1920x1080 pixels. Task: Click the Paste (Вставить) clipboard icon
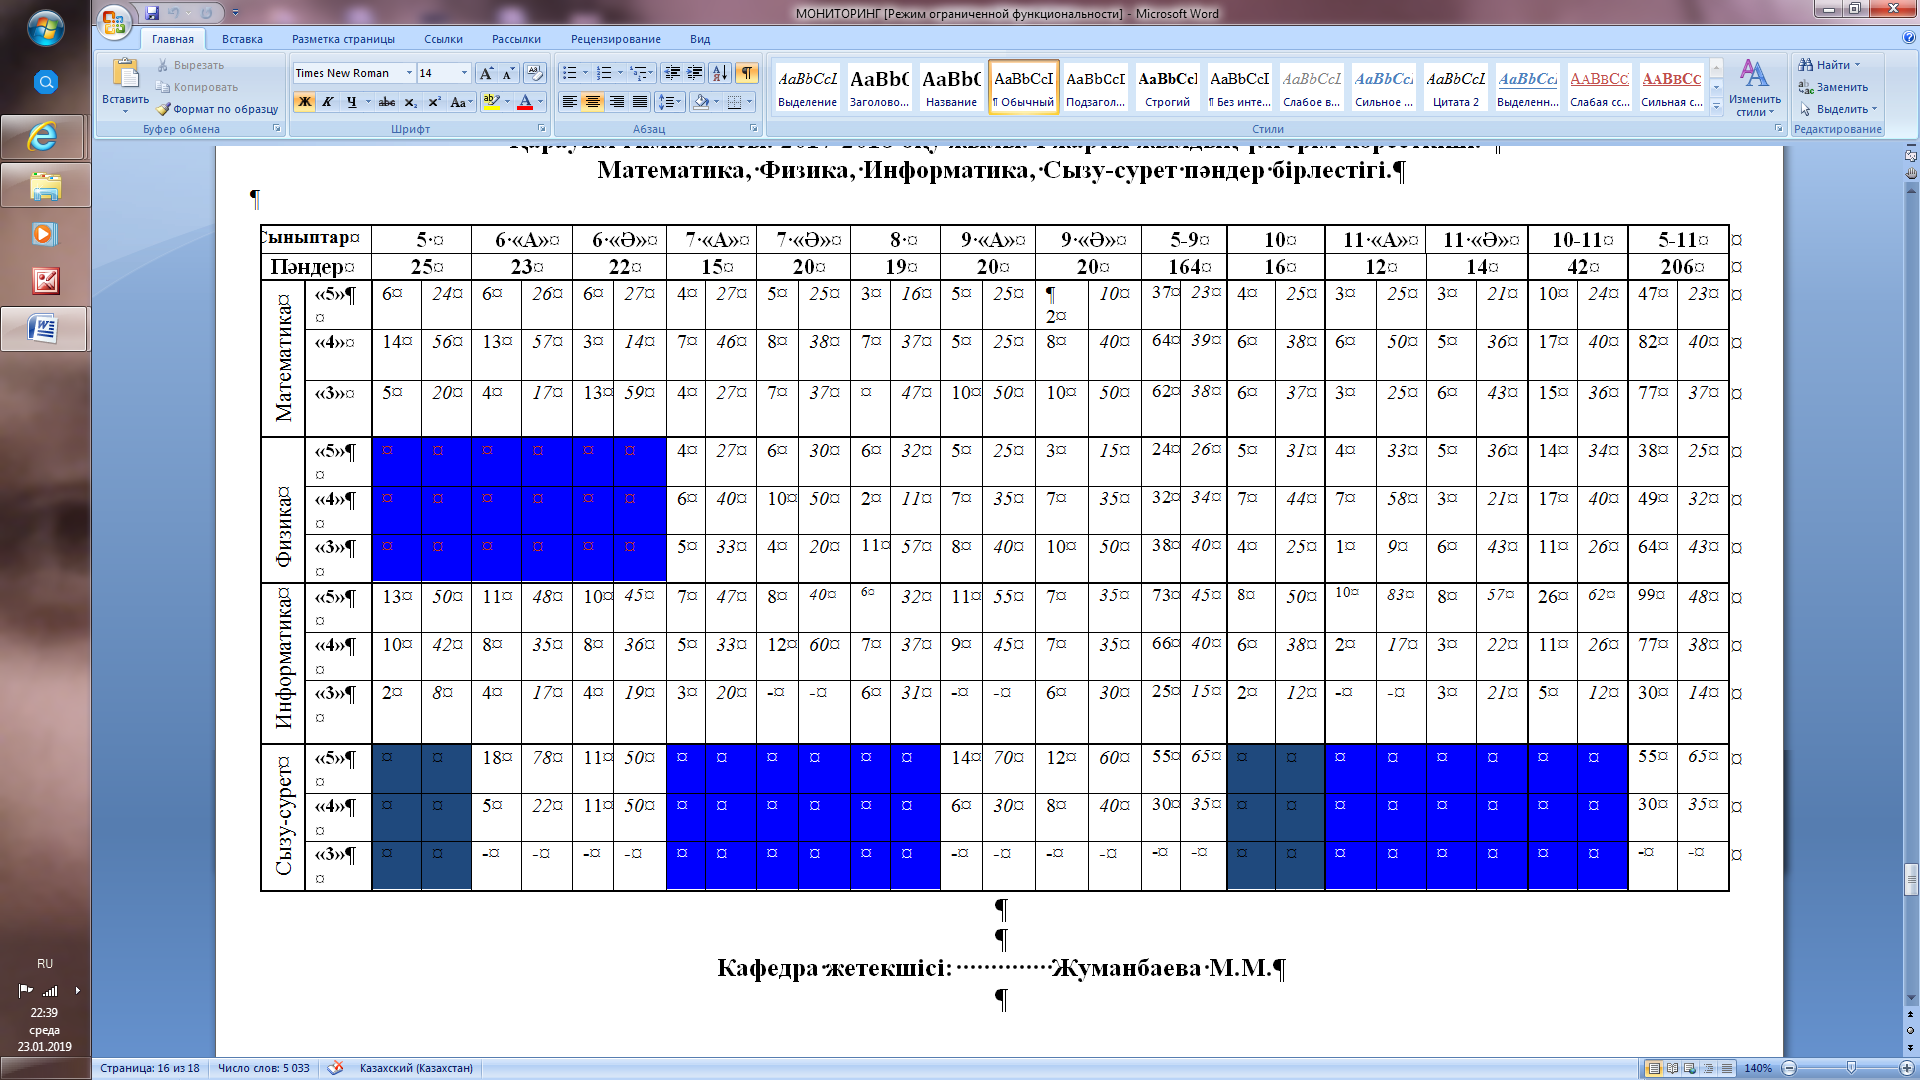pyautogui.click(x=125, y=74)
